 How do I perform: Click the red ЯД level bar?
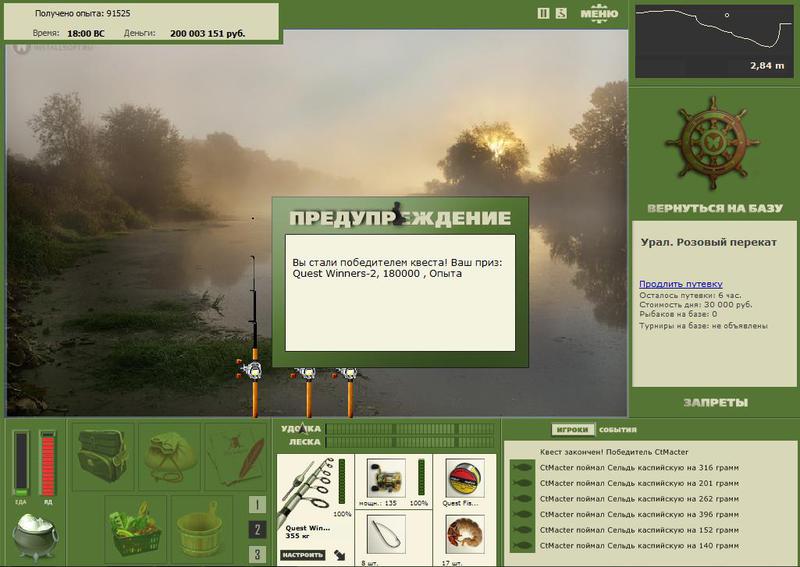click(x=47, y=464)
